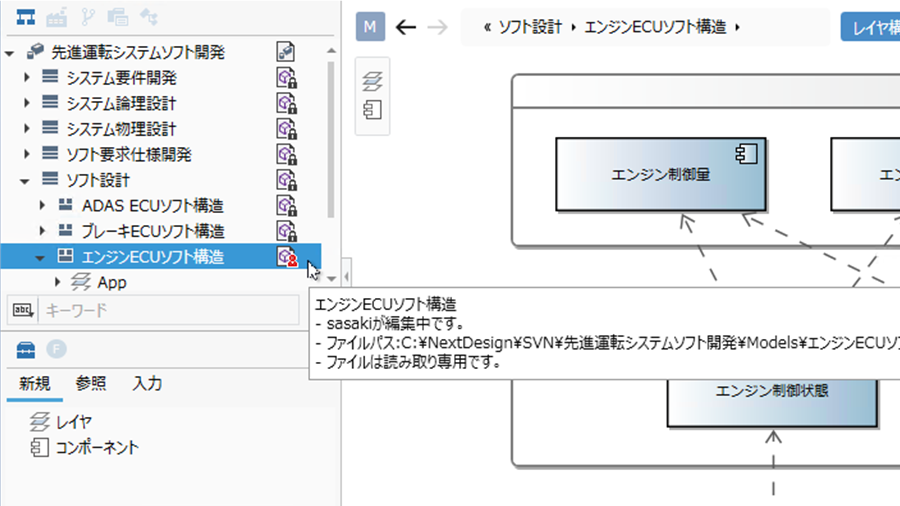Image resolution: width=900 pixels, height=506 pixels.
Task: Click the editing-user status icon on エンジンECUソフト構造
Action: (287, 257)
